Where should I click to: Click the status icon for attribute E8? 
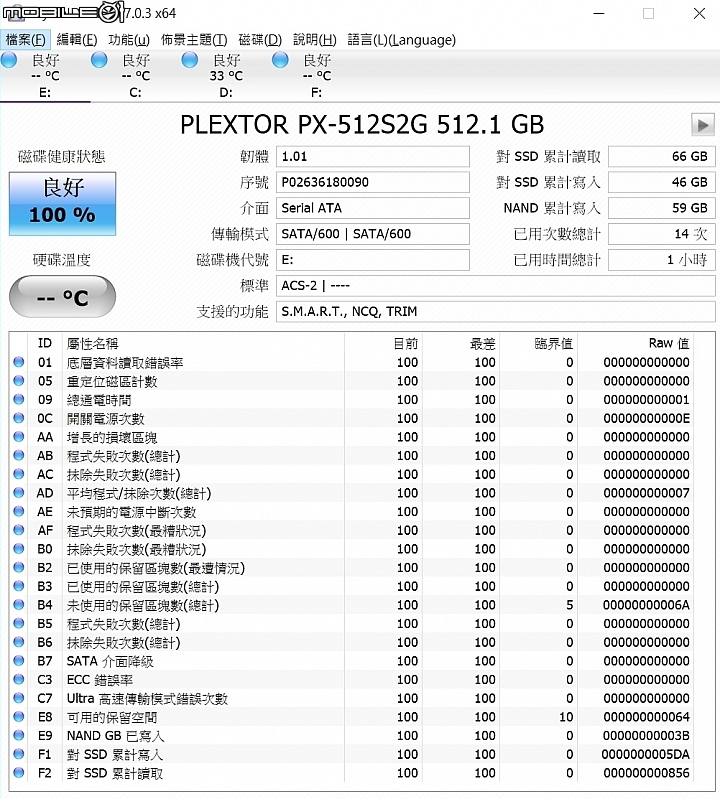19,717
